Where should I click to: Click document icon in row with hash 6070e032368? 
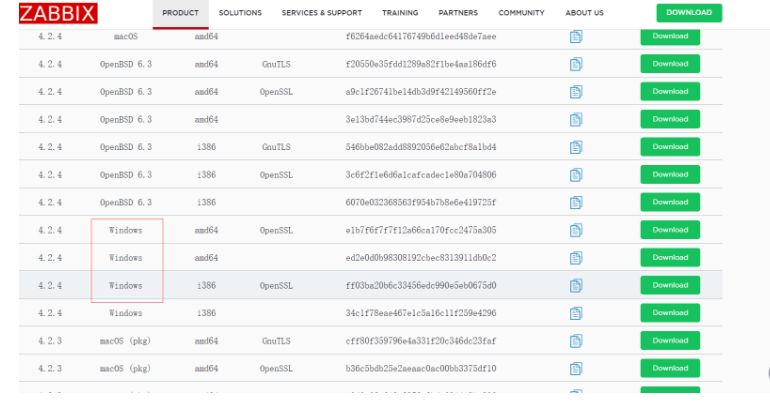pos(576,202)
